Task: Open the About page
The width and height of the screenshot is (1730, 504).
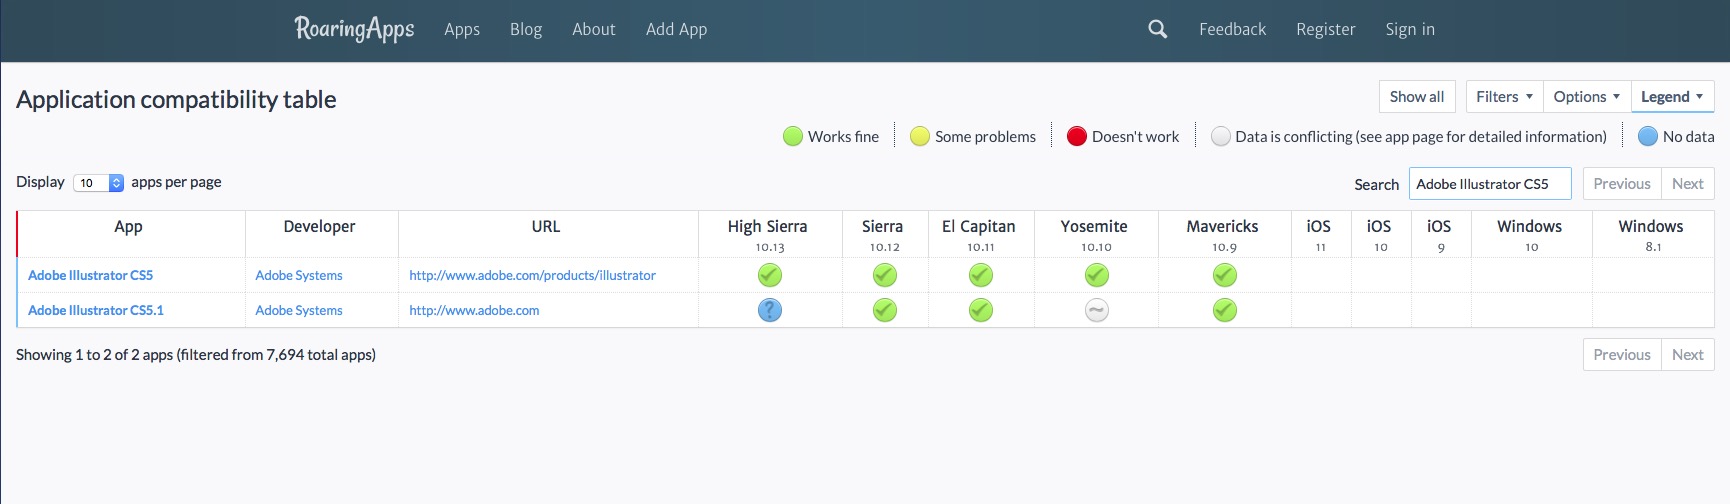Action: point(593,30)
